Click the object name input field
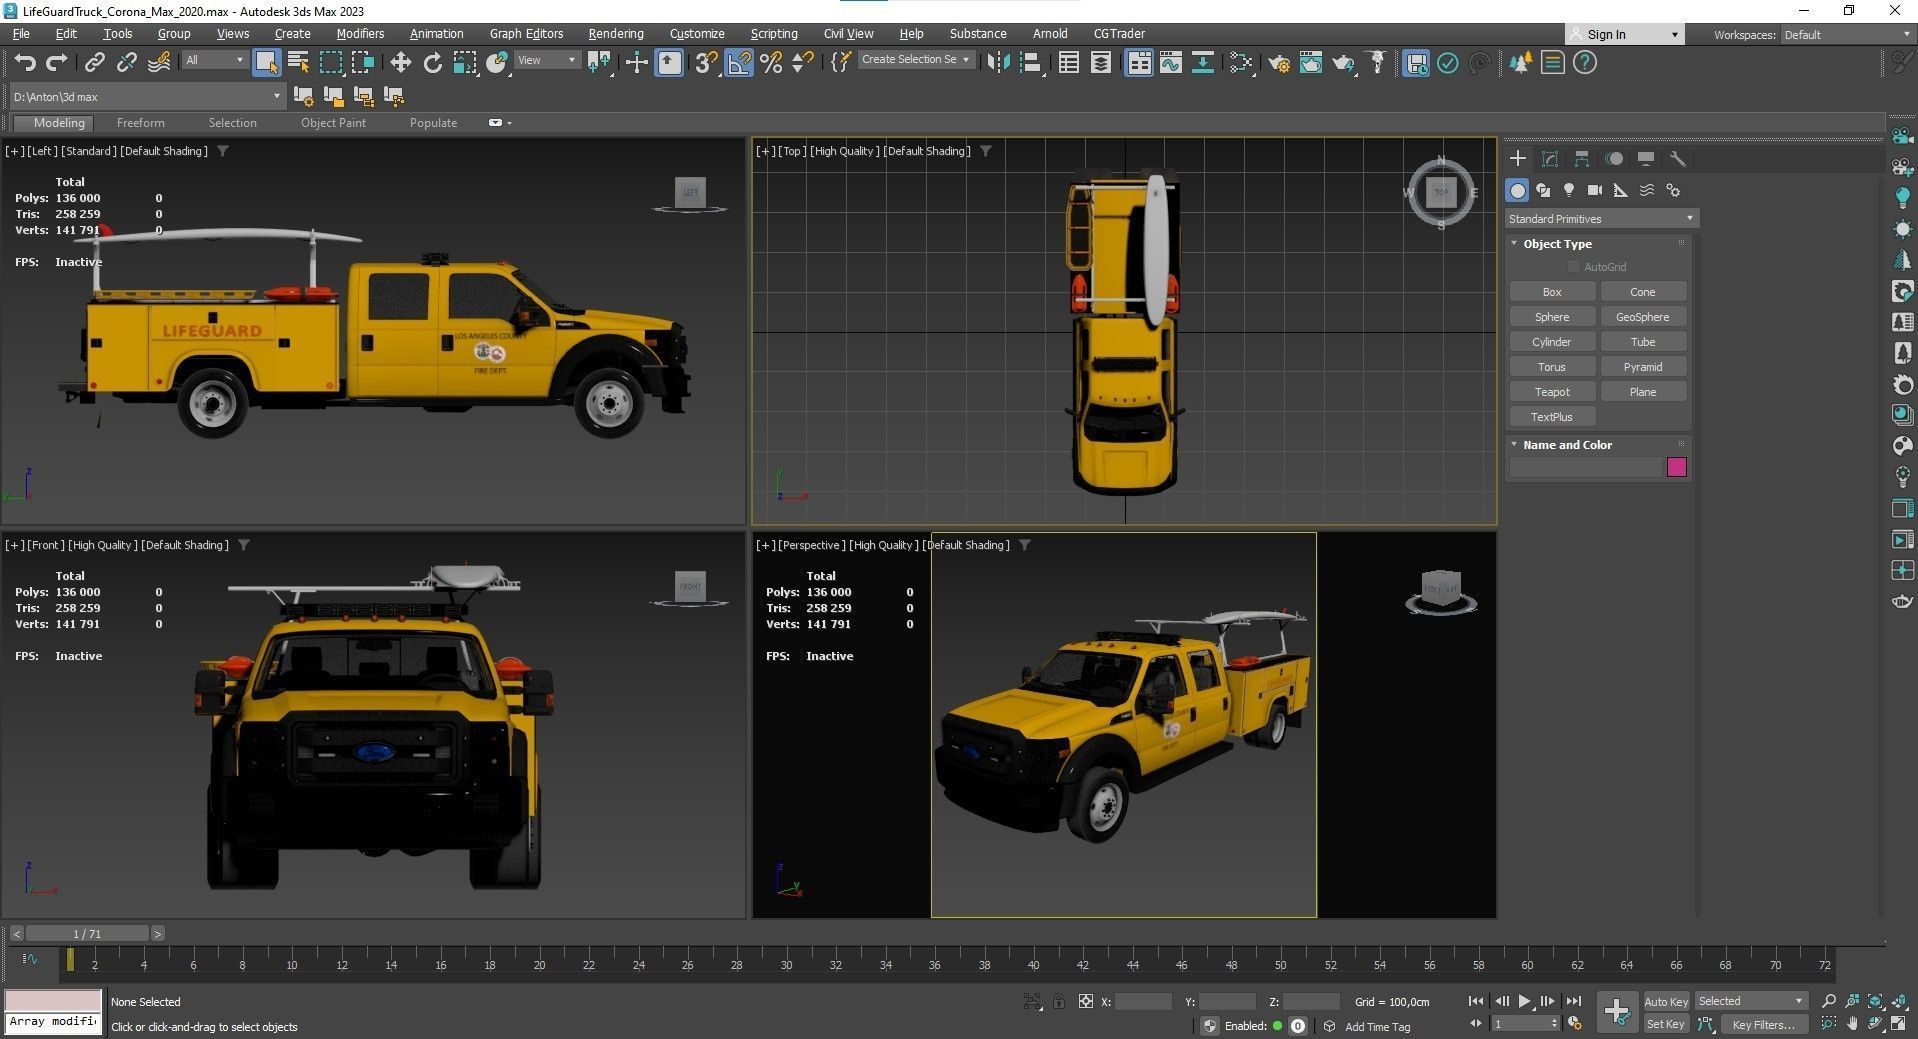This screenshot has width=1918, height=1039. 1584,467
